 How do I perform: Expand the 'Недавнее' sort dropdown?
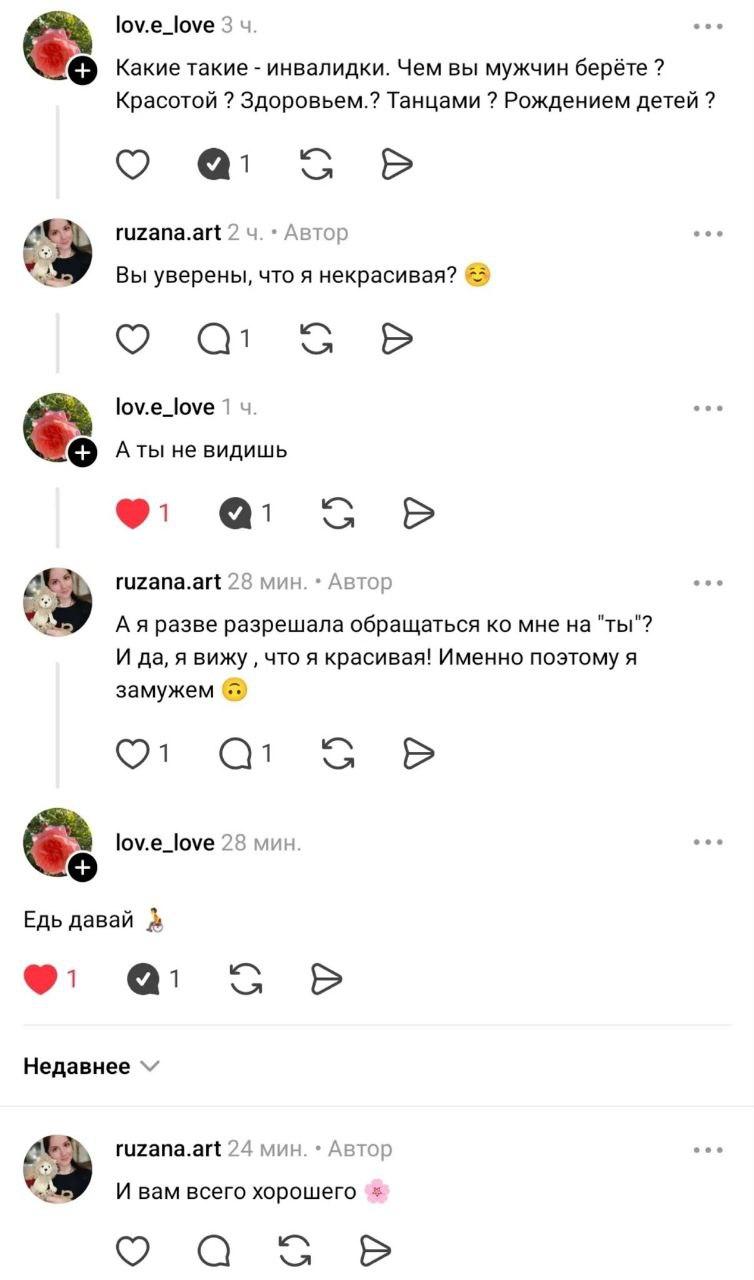coord(91,1066)
